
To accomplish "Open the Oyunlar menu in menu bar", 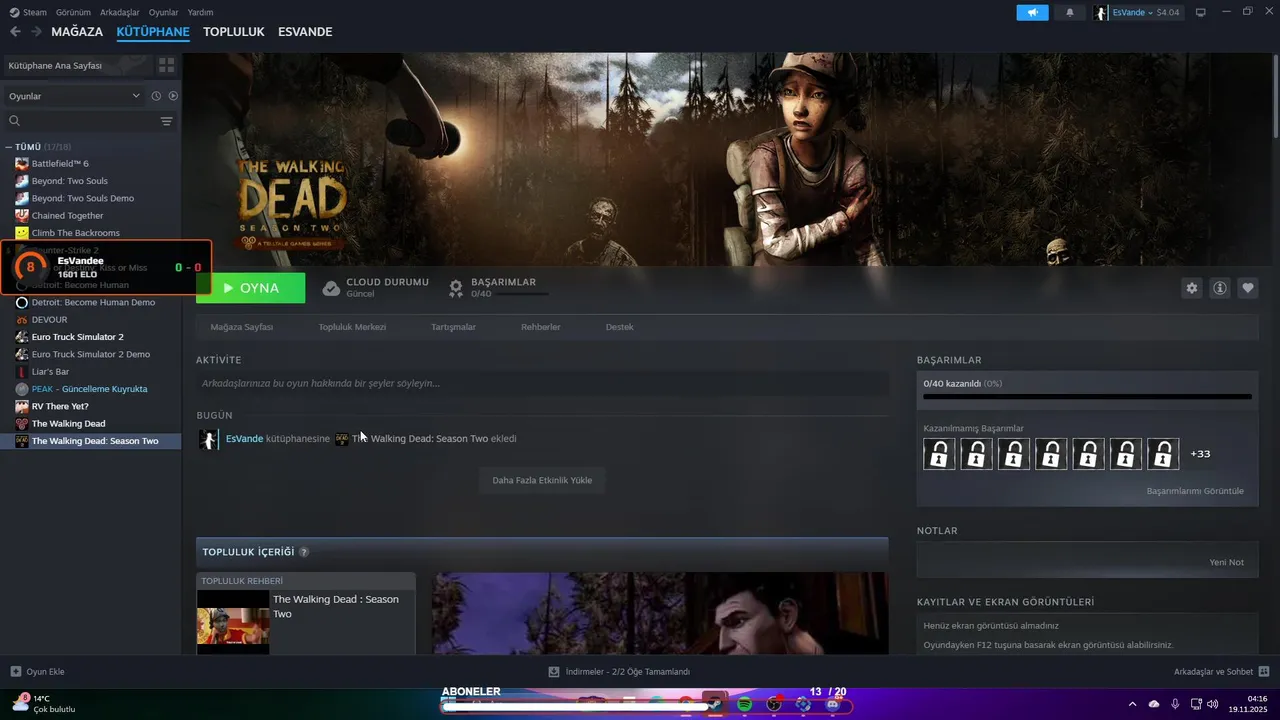I will click(x=163, y=12).
